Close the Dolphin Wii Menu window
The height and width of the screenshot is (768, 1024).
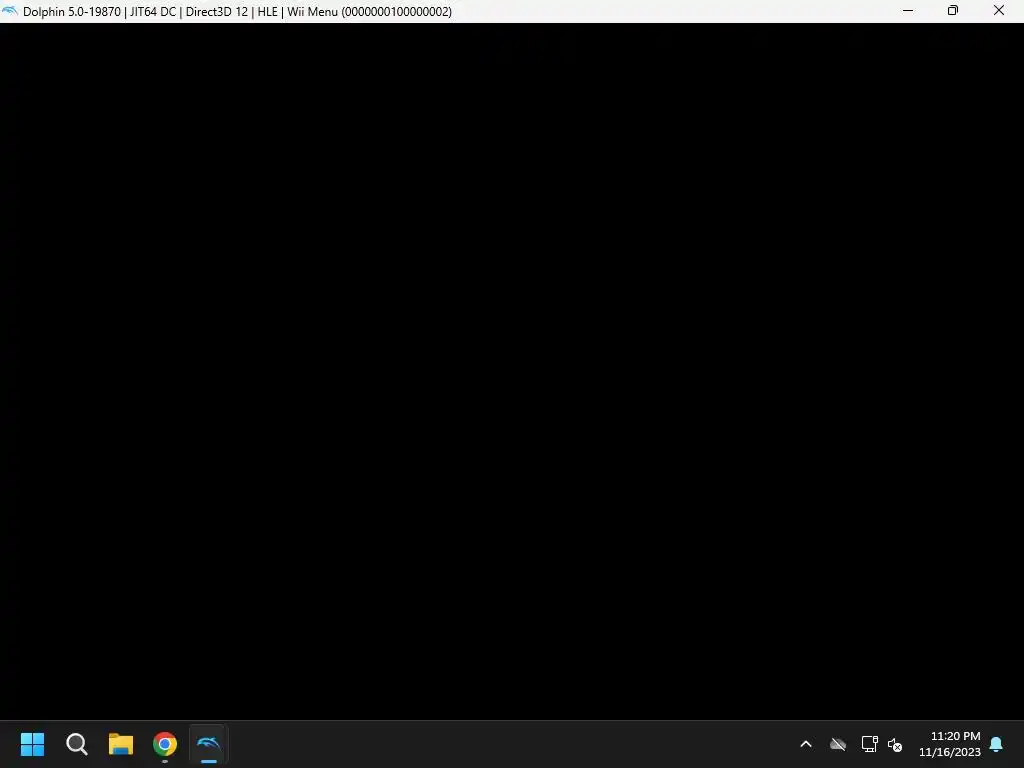pos(999,10)
